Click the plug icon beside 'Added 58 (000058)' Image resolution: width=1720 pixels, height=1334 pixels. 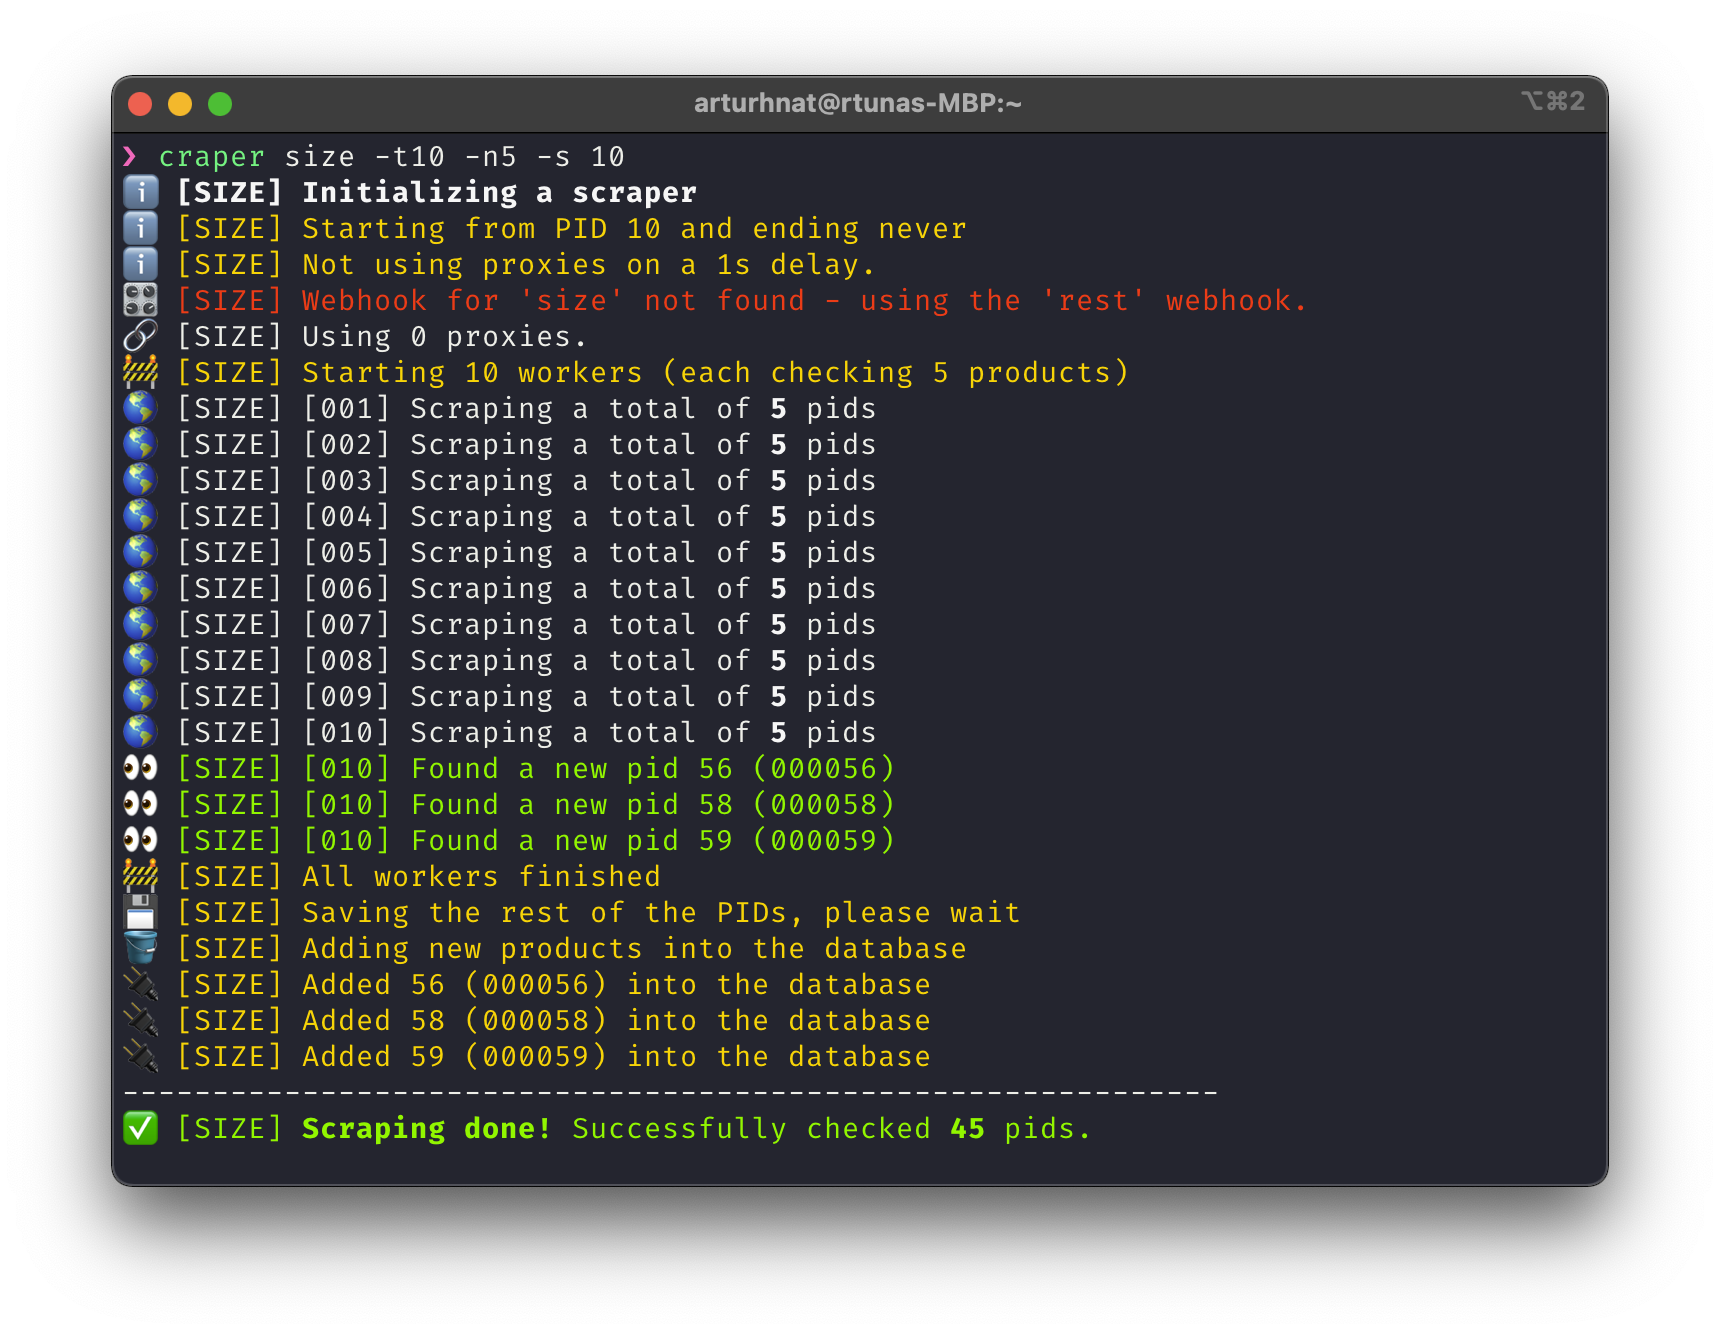(140, 1020)
